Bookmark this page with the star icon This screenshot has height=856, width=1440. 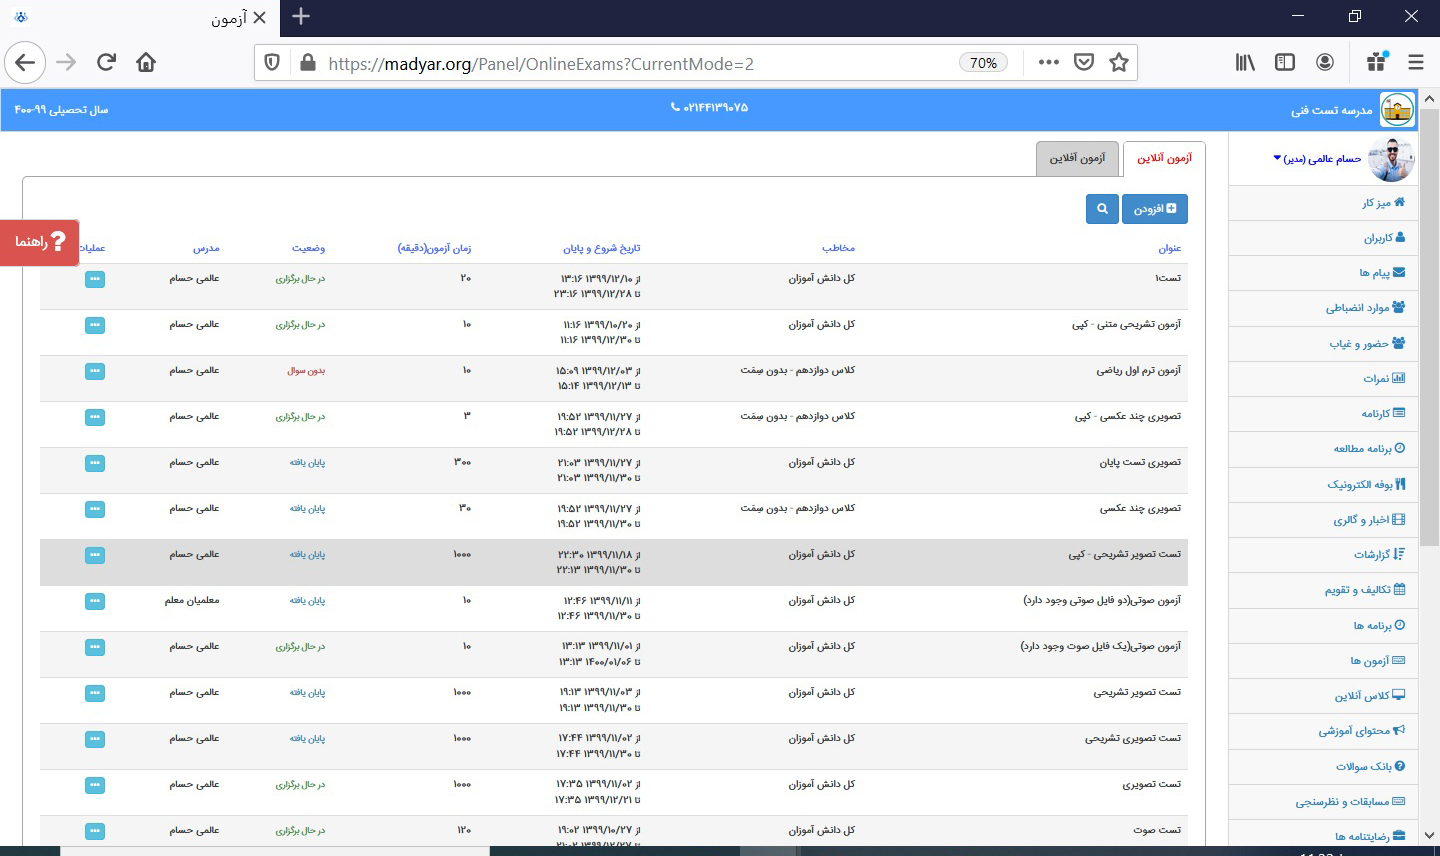click(1119, 62)
